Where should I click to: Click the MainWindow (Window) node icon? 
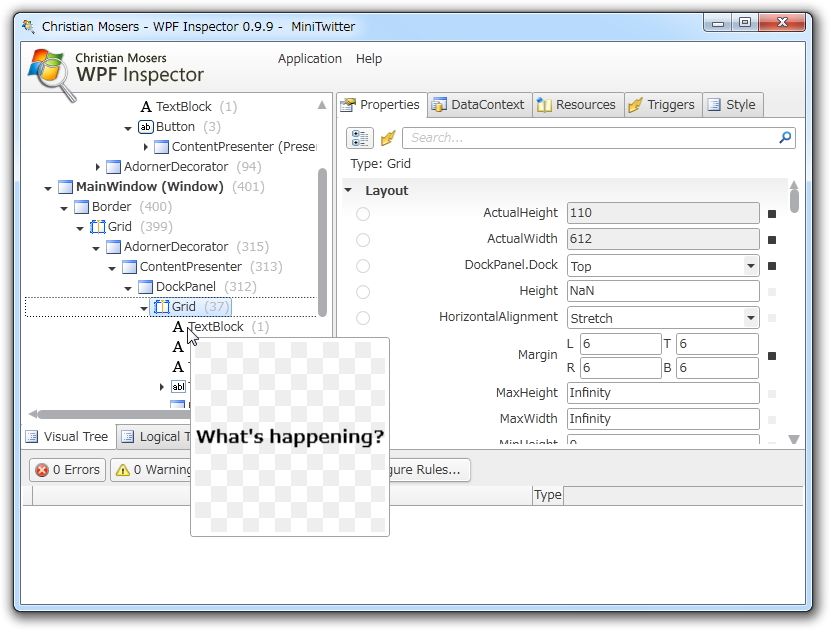pyautogui.click(x=65, y=187)
